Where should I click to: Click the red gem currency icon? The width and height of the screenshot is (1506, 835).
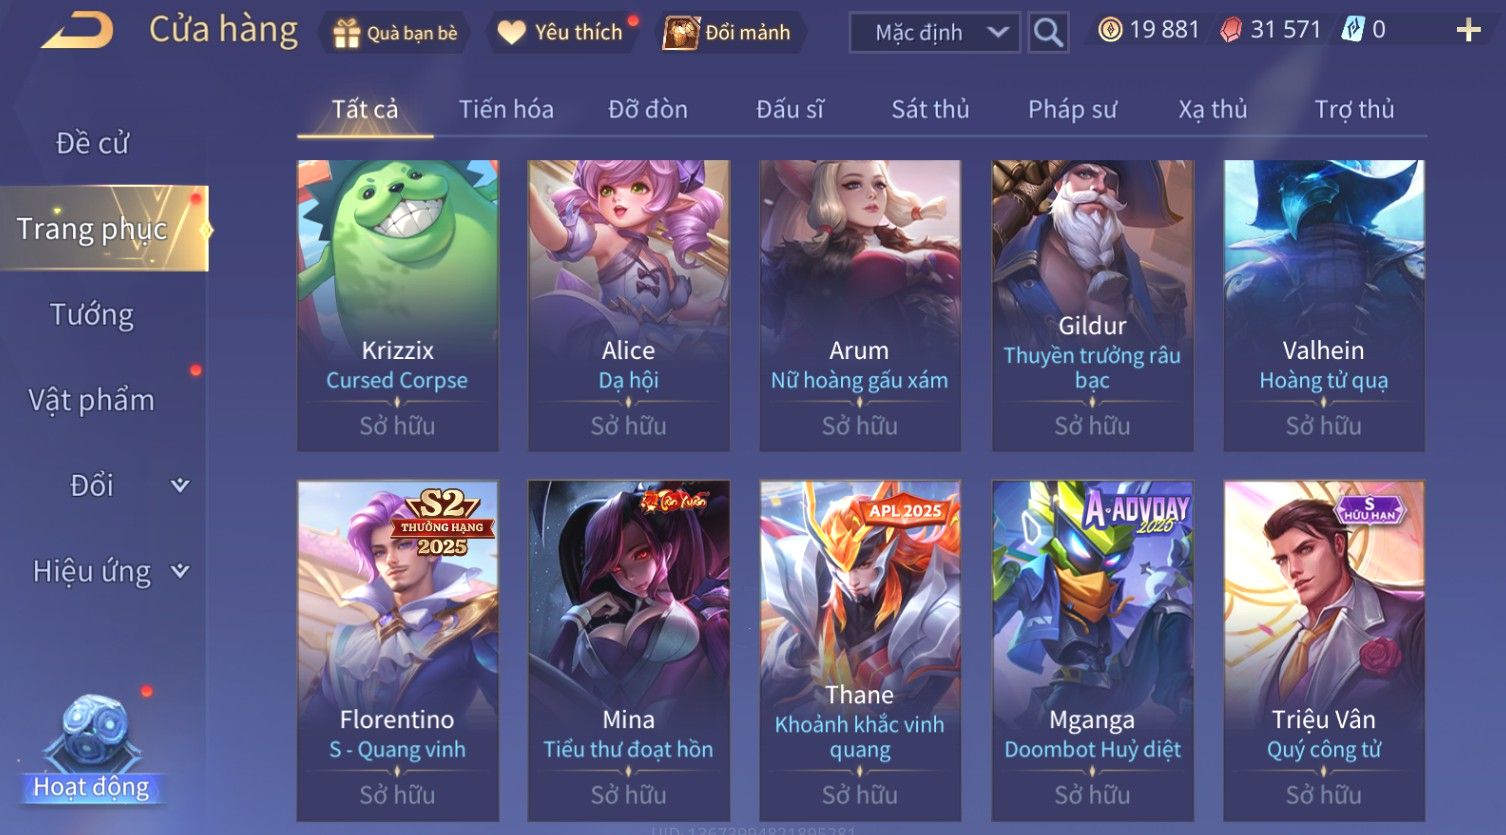click(1231, 30)
